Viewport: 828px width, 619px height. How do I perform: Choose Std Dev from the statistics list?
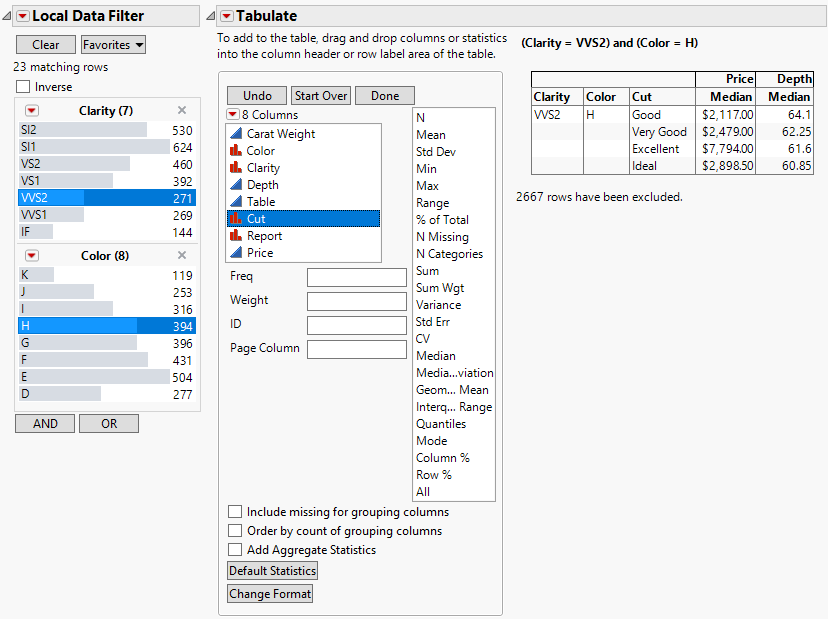[x=437, y=152]
